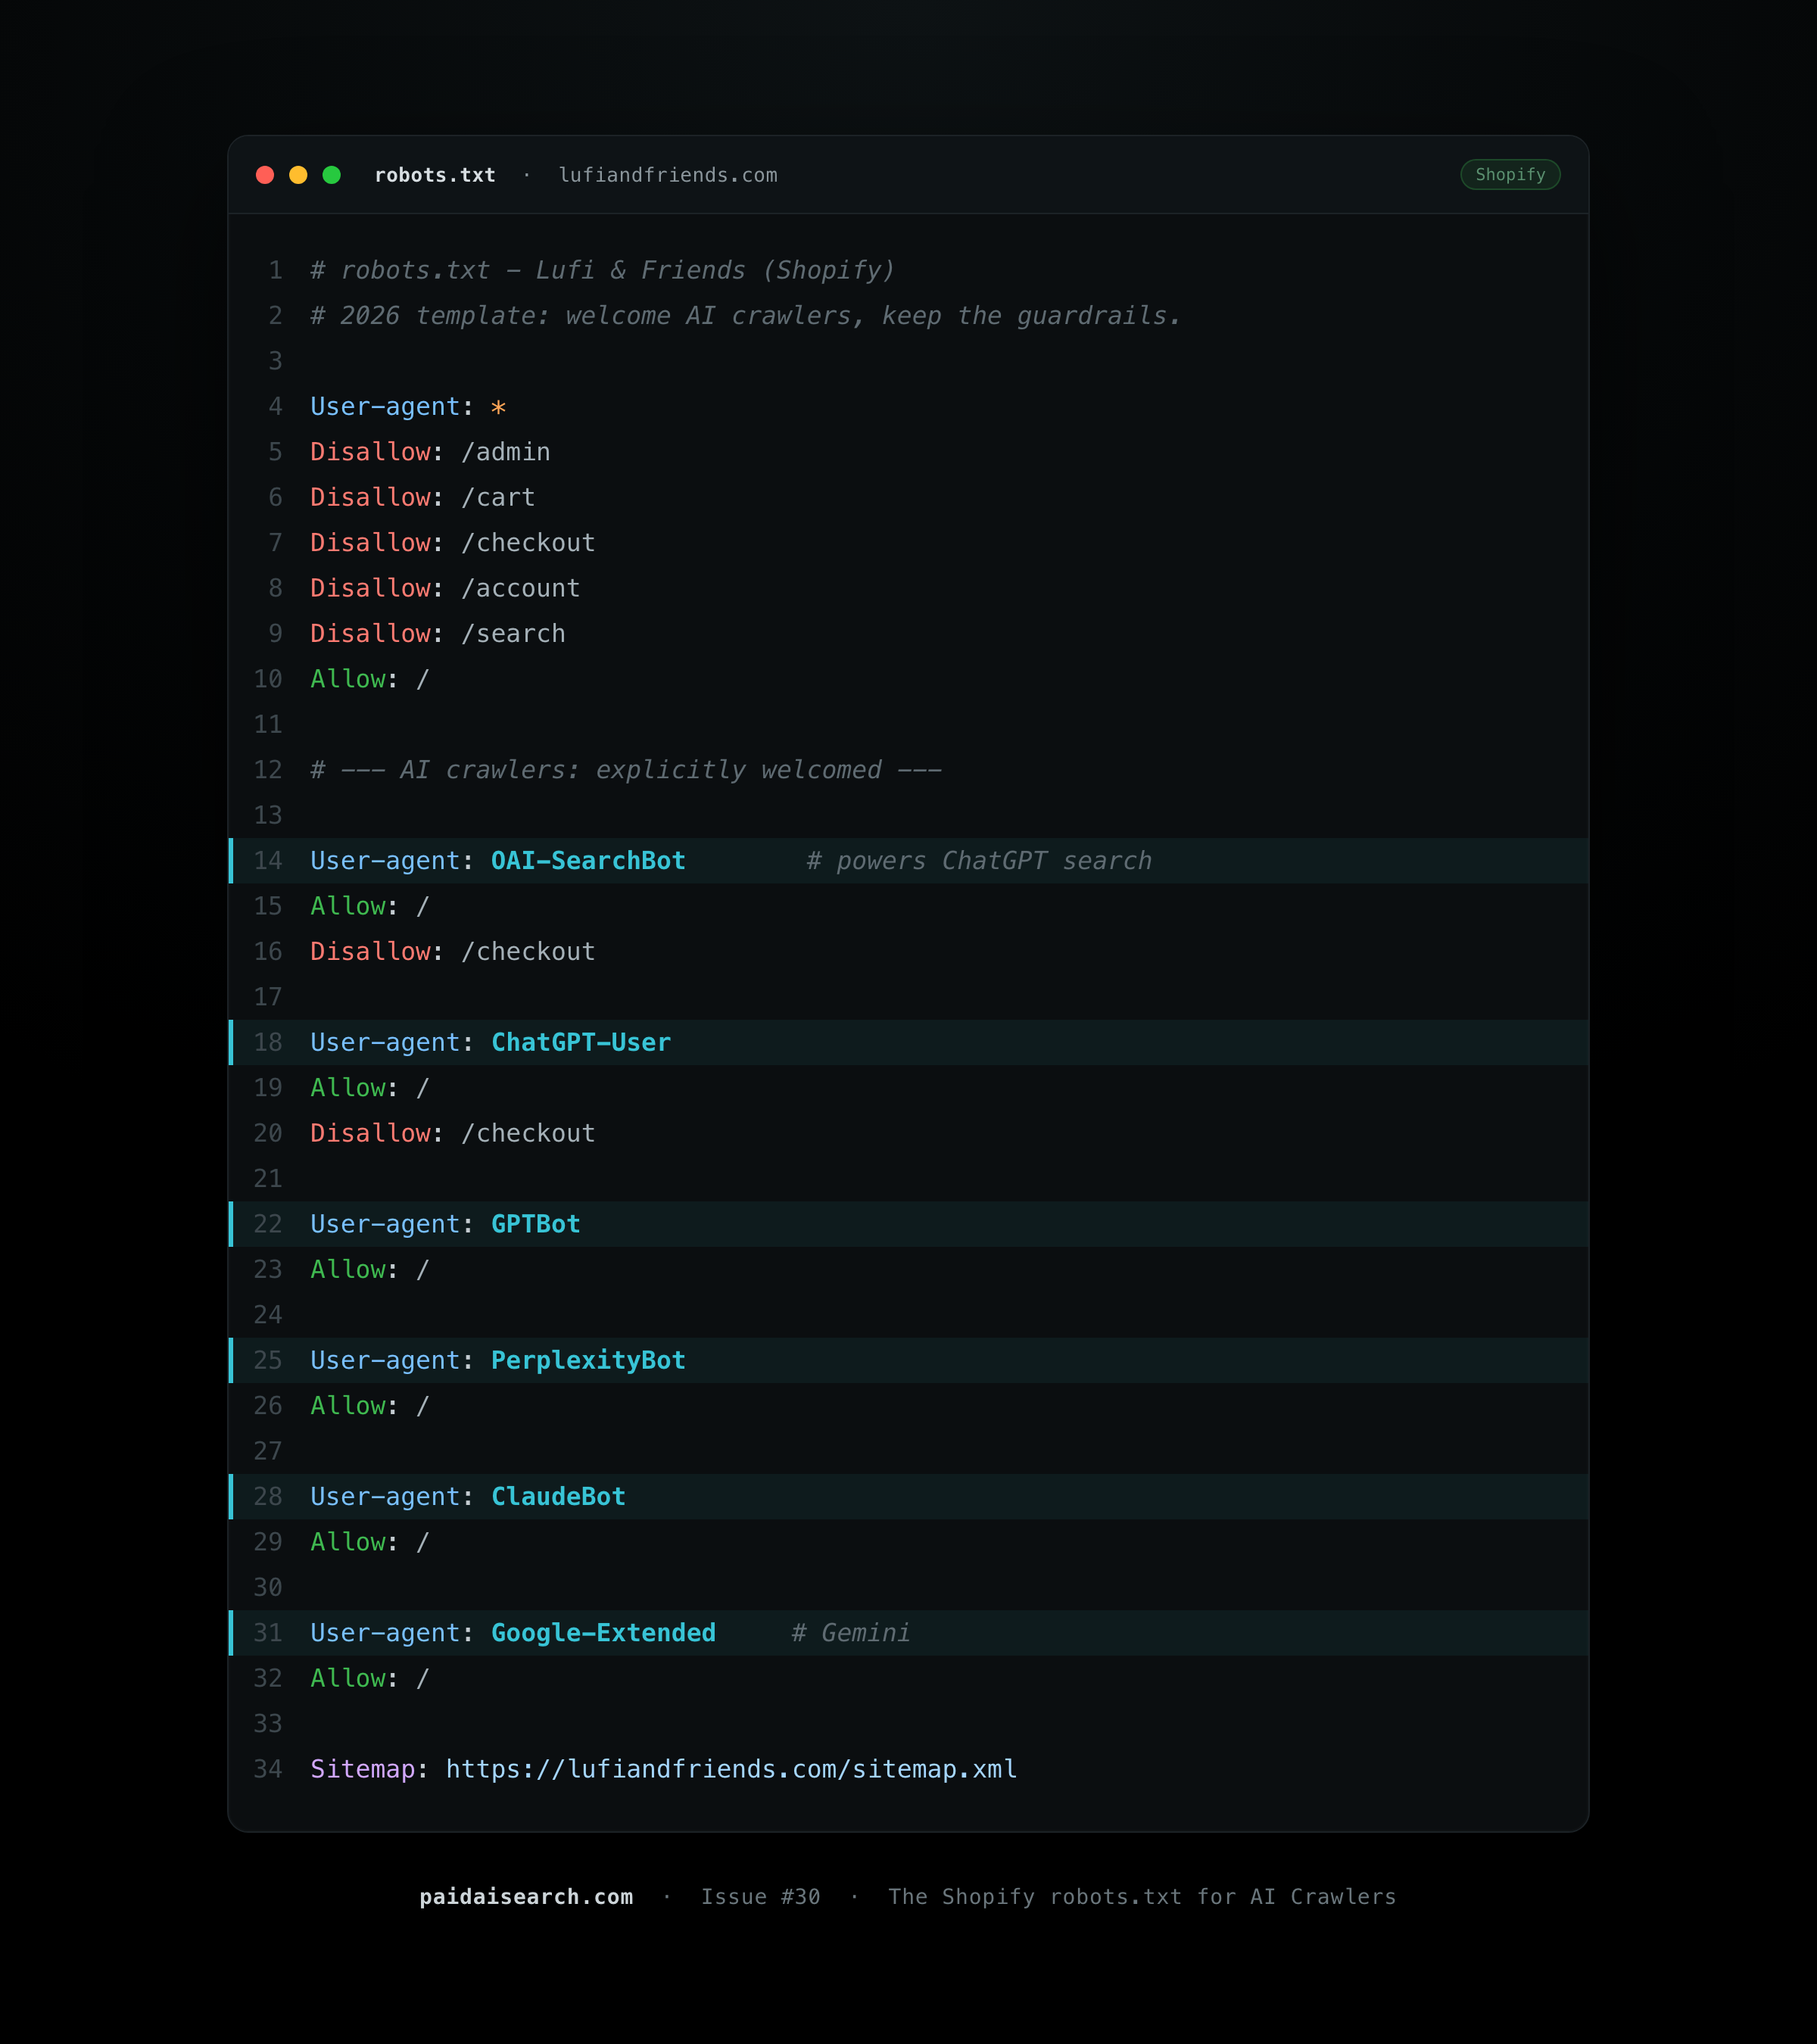Click line number 1 in the gutter
This screenshot has width=1817, height=2044.
pos(275,271)
